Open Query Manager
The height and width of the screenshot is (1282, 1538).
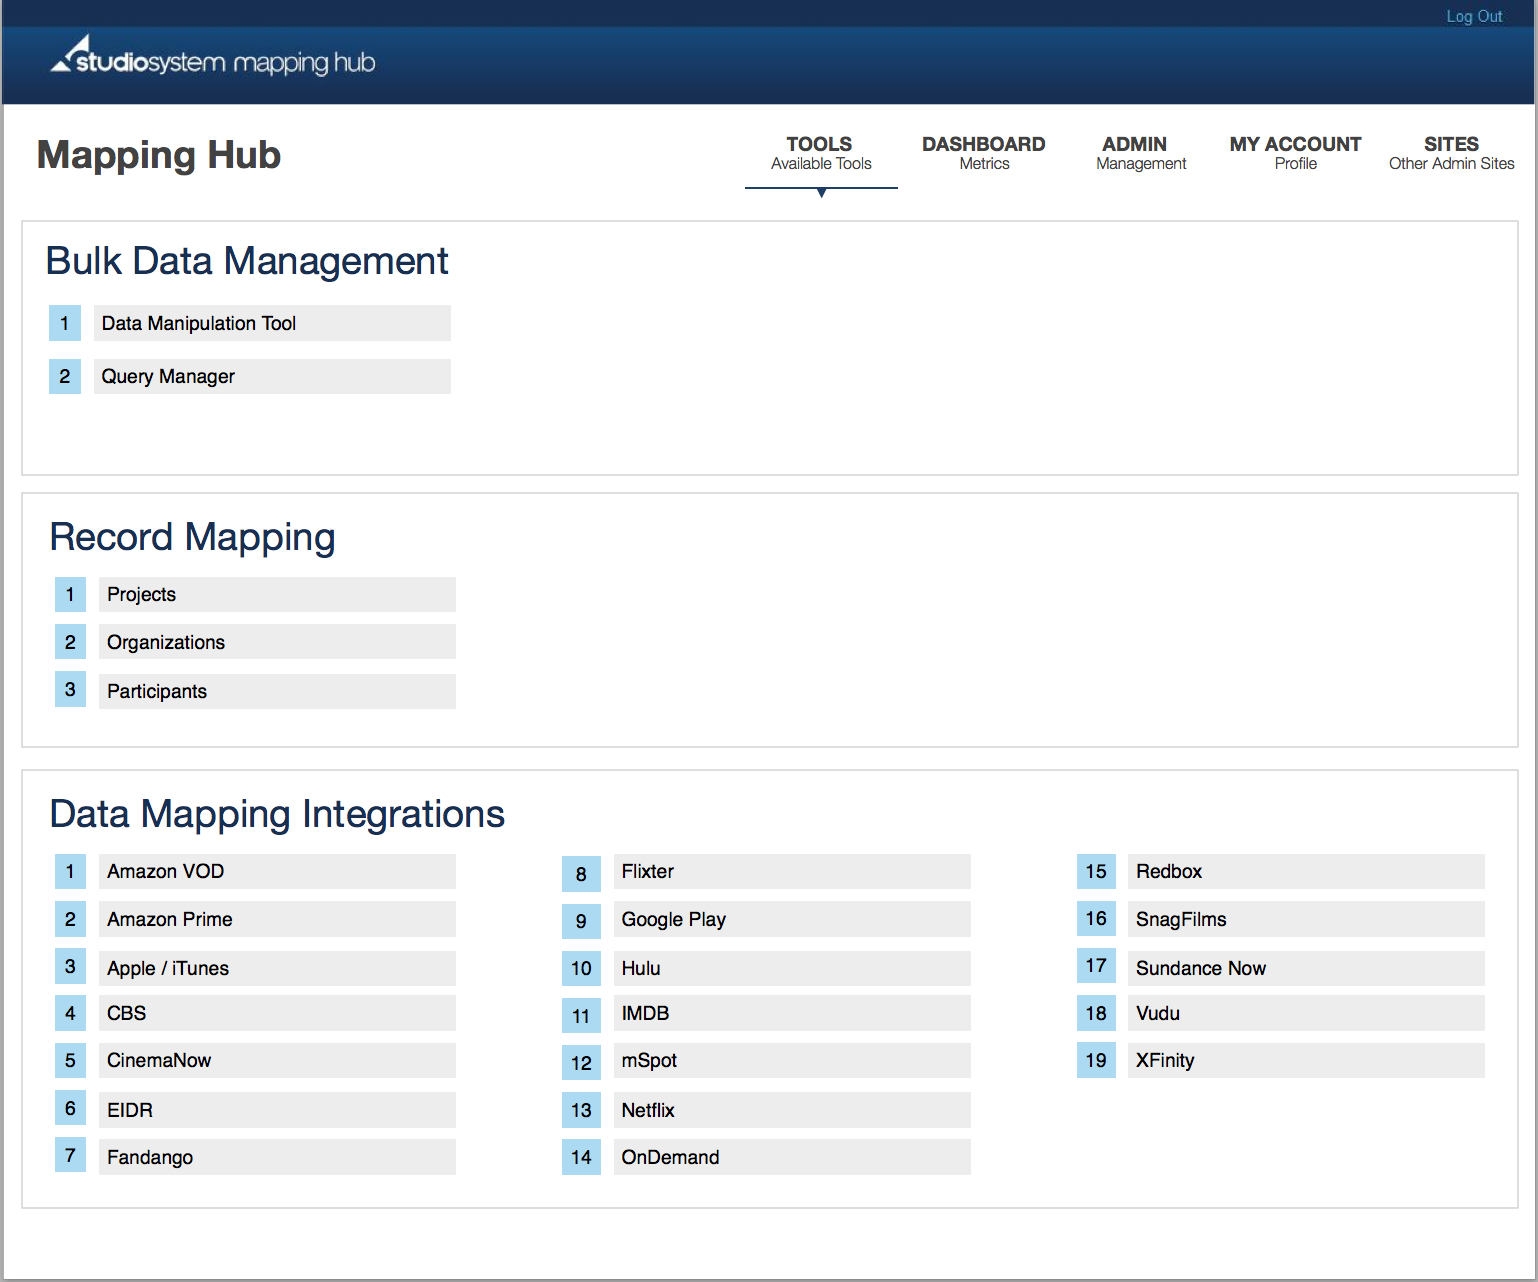(272, 376)
